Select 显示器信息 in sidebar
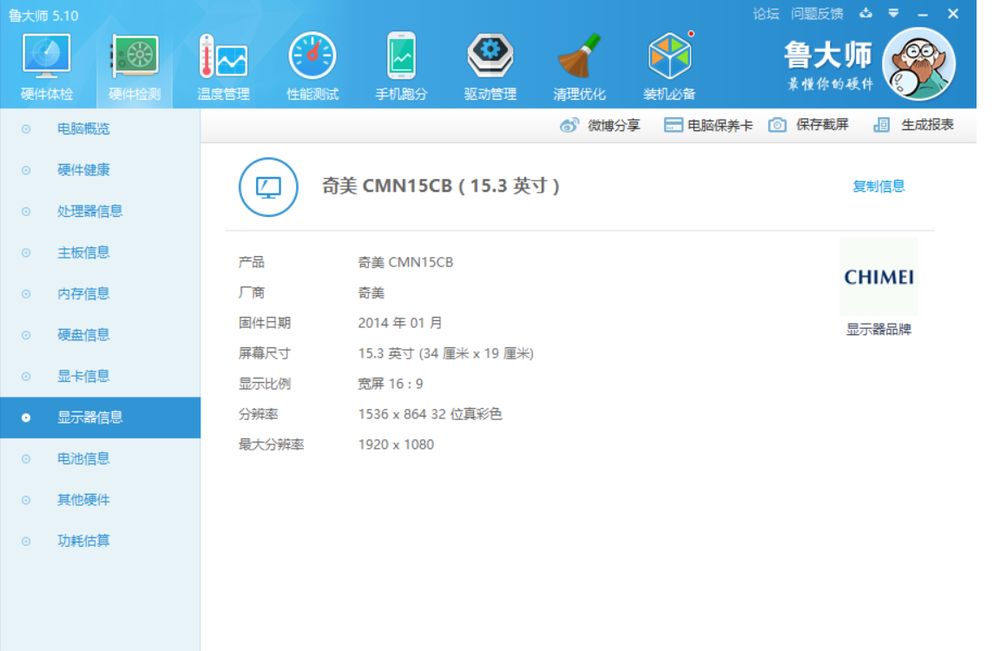 coord(100,418)
